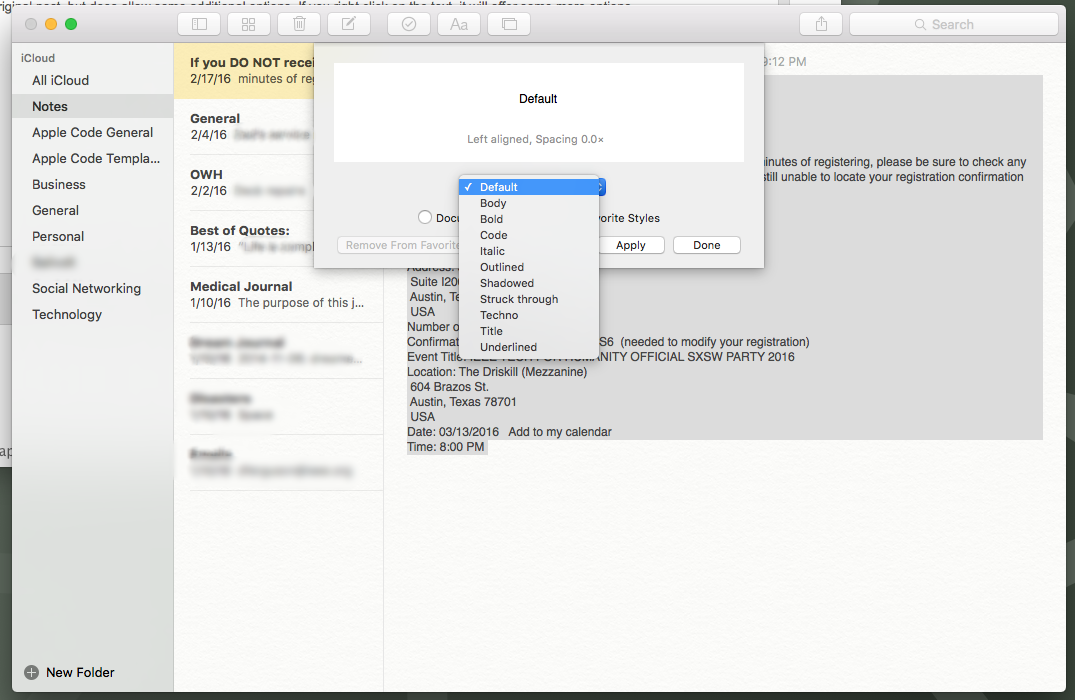Click New Folder label in the sidebar
The height and width of the screenshot is (700, 1075).
[80, 673]
